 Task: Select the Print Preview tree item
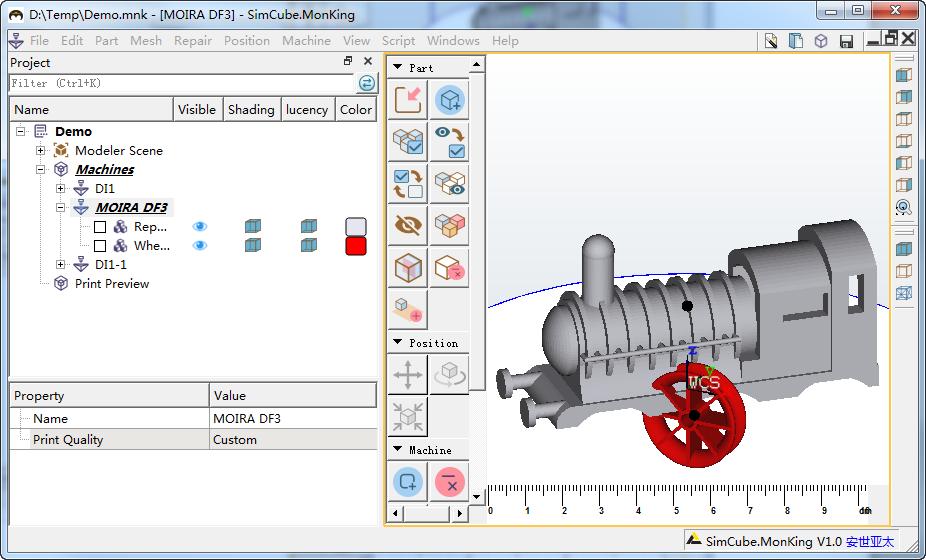coord(112,284)
